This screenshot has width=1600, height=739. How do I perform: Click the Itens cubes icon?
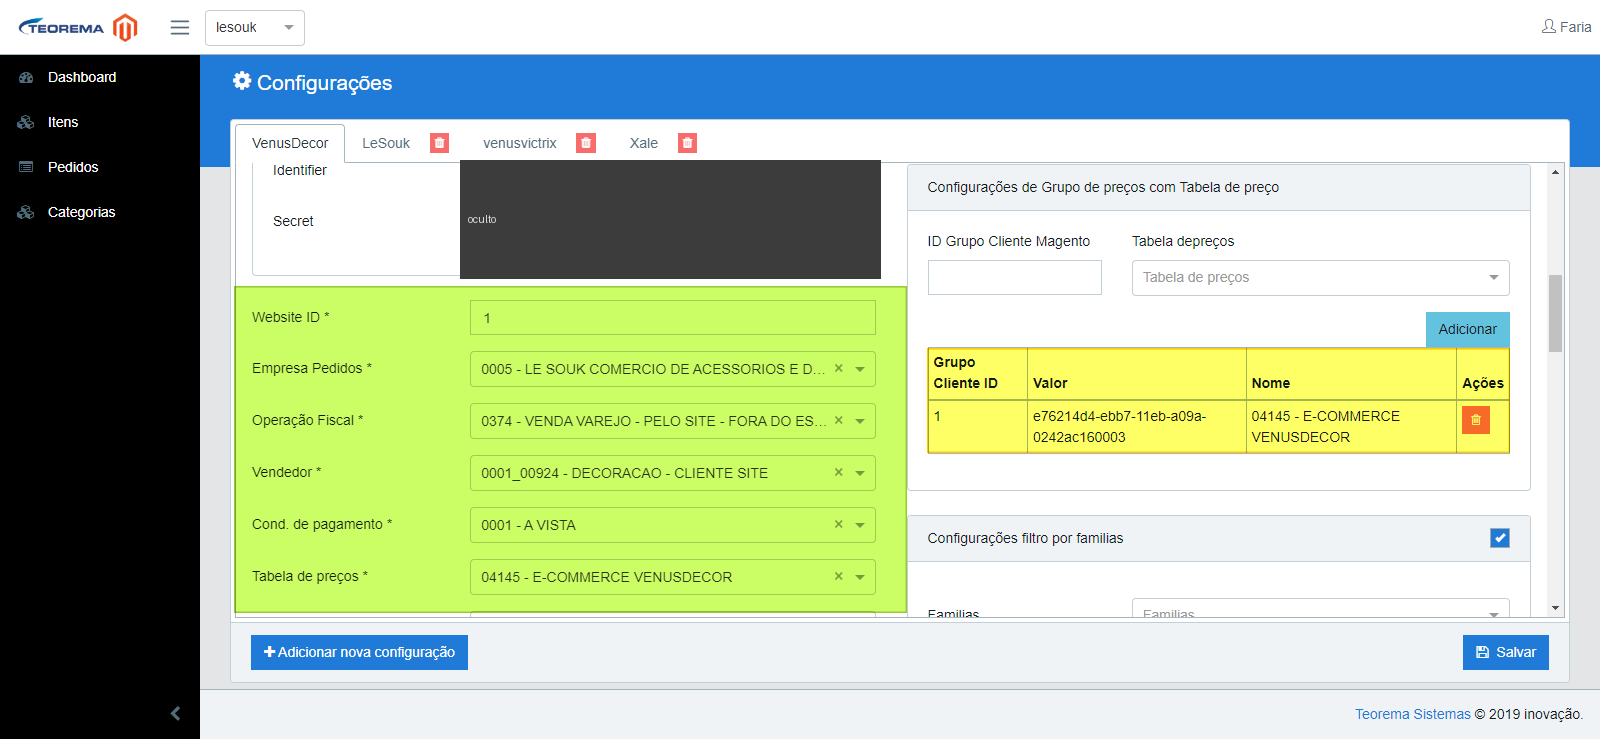(x=26, y=122)
